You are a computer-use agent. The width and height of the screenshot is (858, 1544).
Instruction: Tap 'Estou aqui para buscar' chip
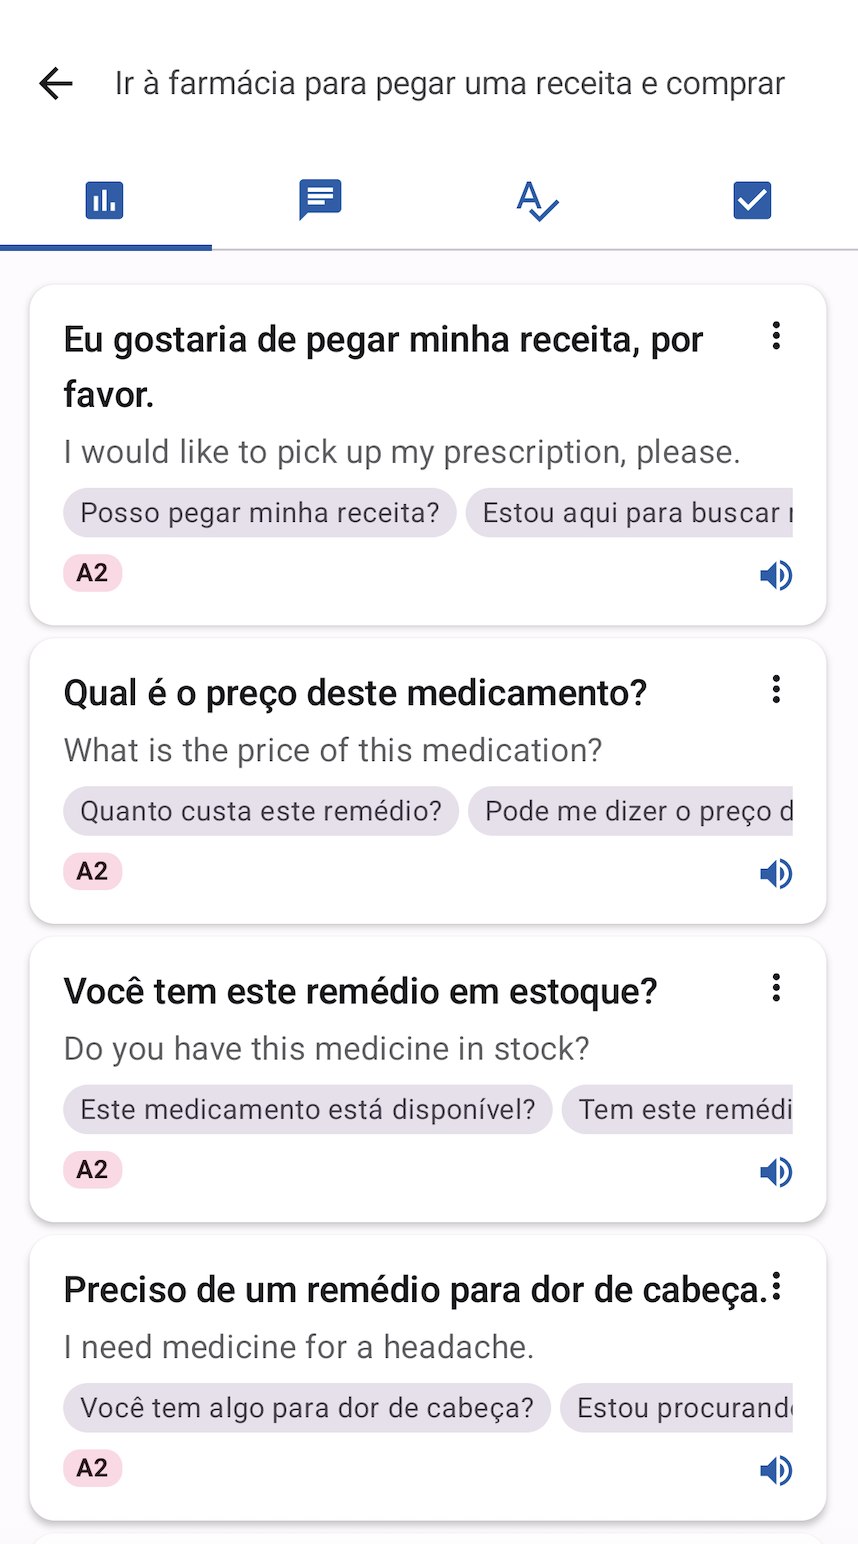tap(630, 513)
